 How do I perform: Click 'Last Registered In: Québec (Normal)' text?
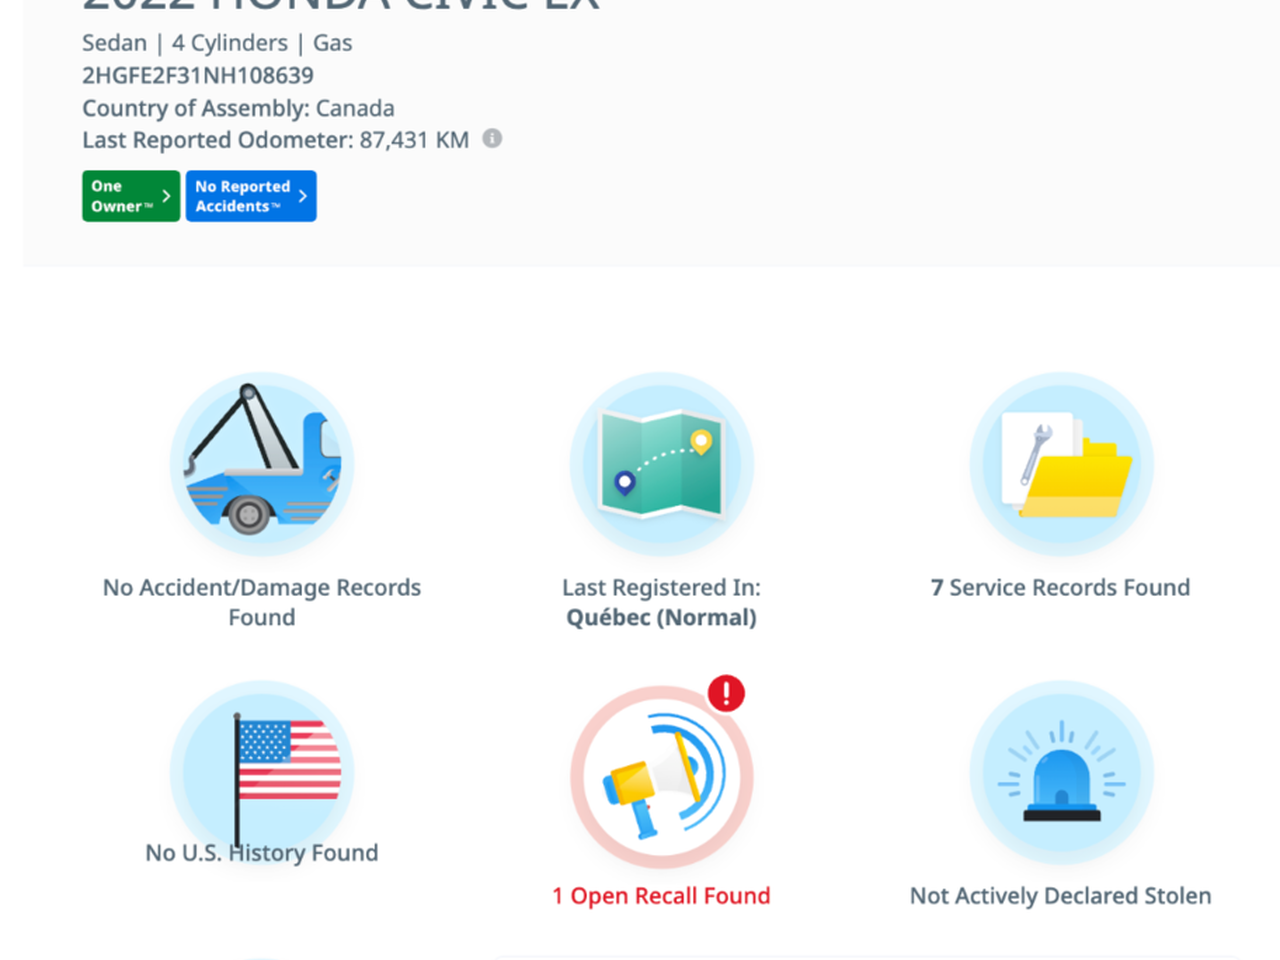pyautogui.click(x=661, y=602)
